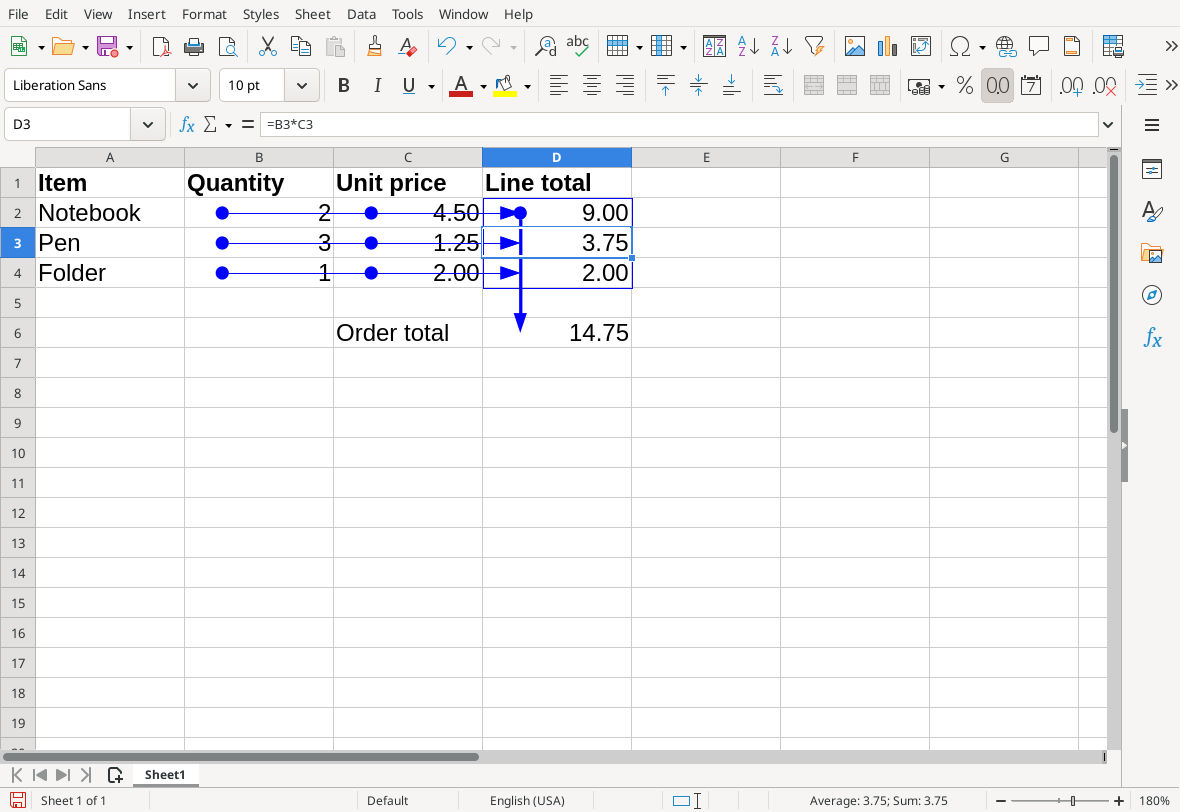Click the zoom slider handle
Screen dimensions: 1180x812
coord(1073,801)
